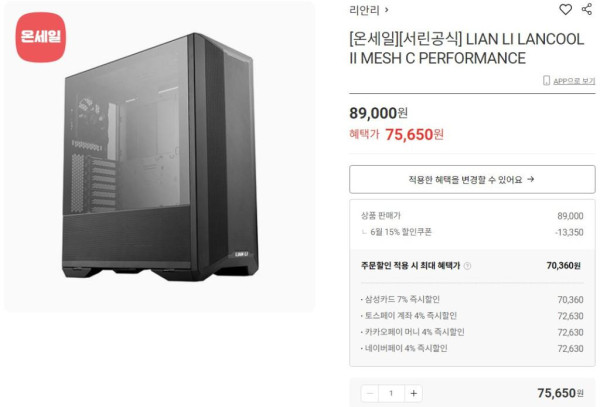Open the APP으로 보기 link

(x=574, y=81)
